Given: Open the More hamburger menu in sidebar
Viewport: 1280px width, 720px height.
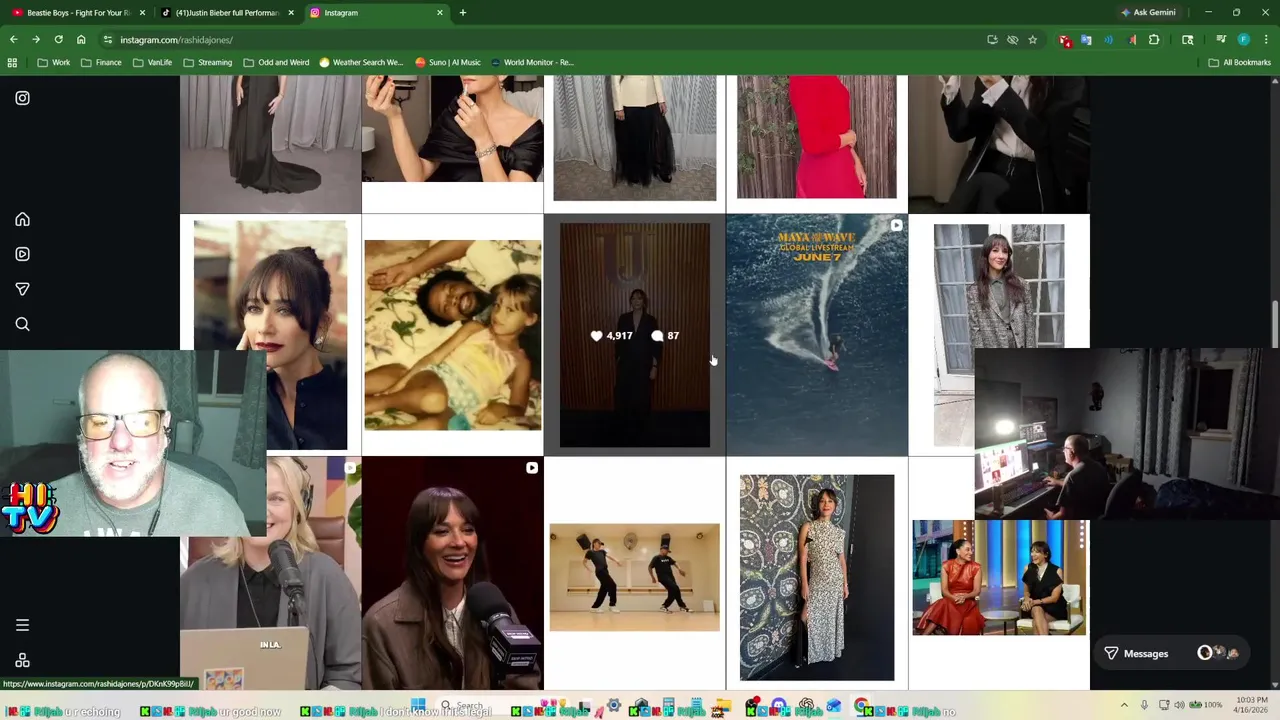Looking at the screenshot, I should pyautogui.click(x=22, y=625).
